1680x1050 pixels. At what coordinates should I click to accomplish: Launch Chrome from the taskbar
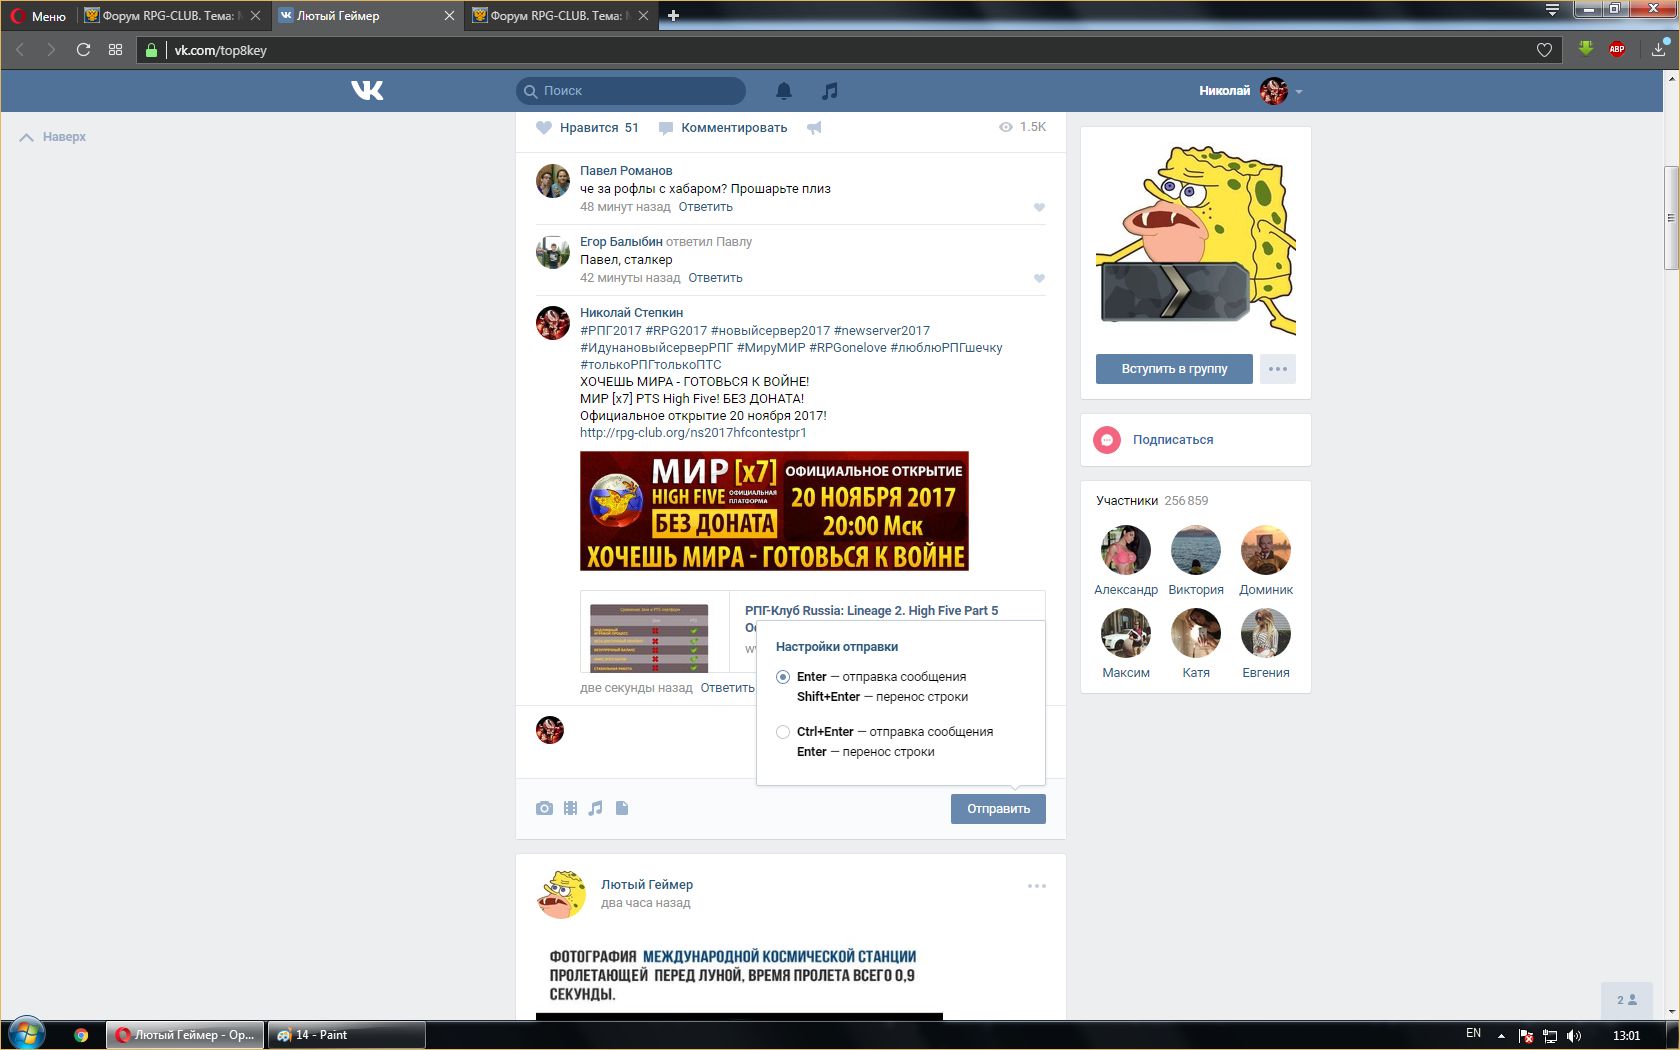81,1035
